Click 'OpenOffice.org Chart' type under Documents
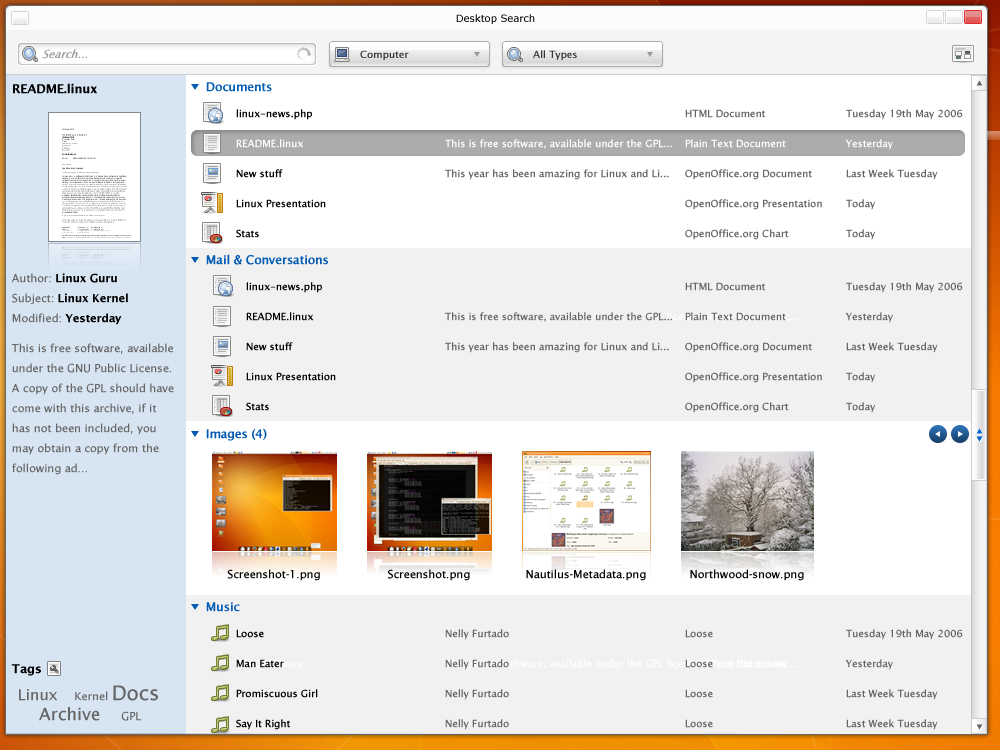Image resolution: width=1000 pixels, height=750 pixels. point(737,233)
